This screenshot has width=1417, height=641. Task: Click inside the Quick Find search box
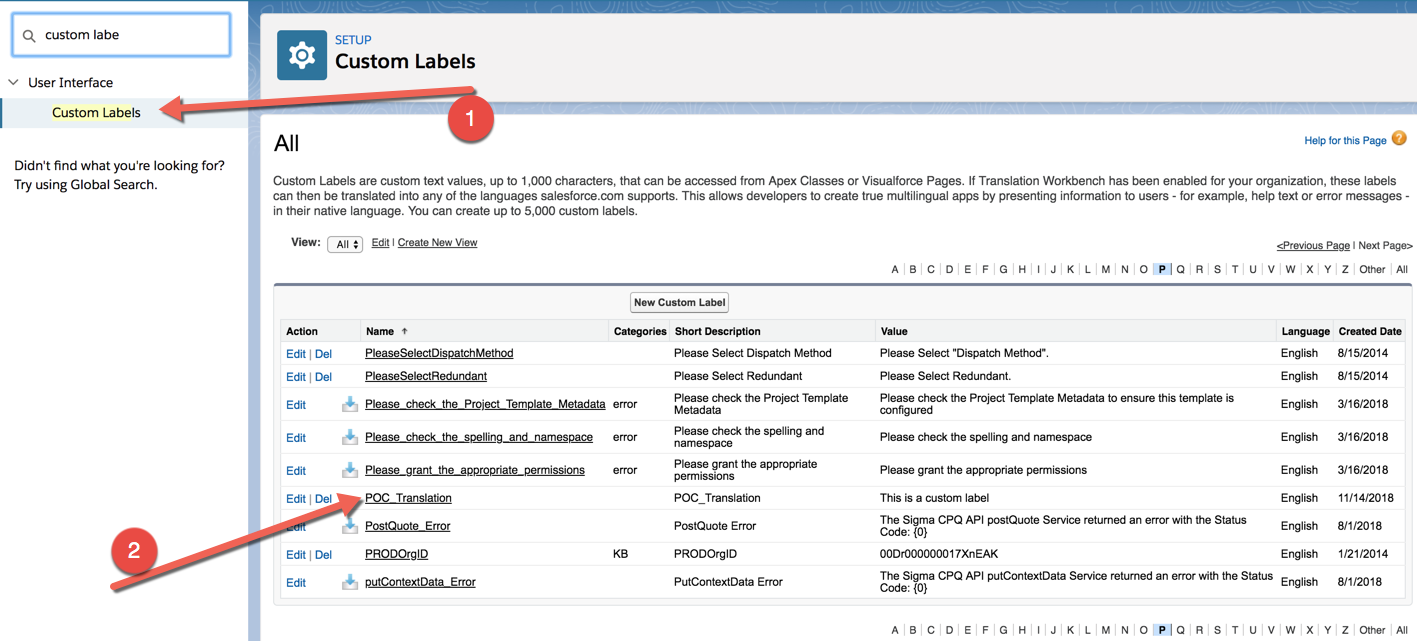(x=120, y=33)
